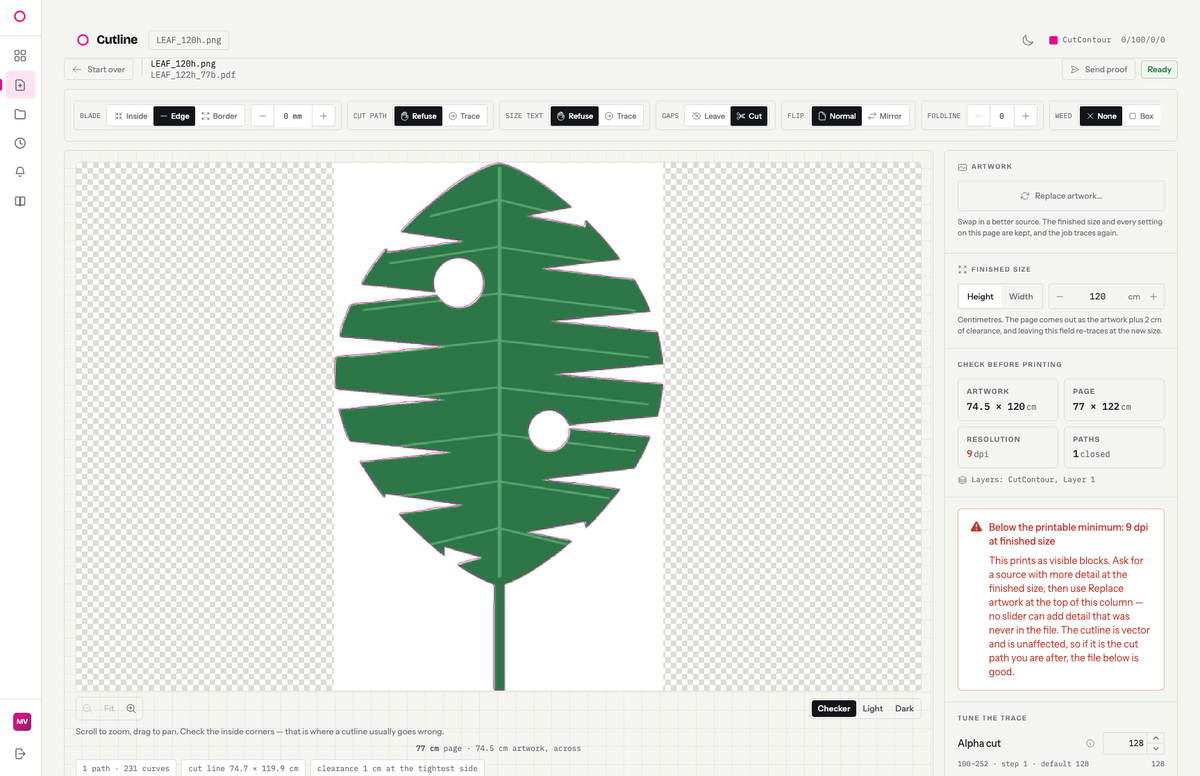This screenshot has width=1200, height=776.
Task: Click the output file LEAF_122h_77b.pdf
Action: coord(193,74)
